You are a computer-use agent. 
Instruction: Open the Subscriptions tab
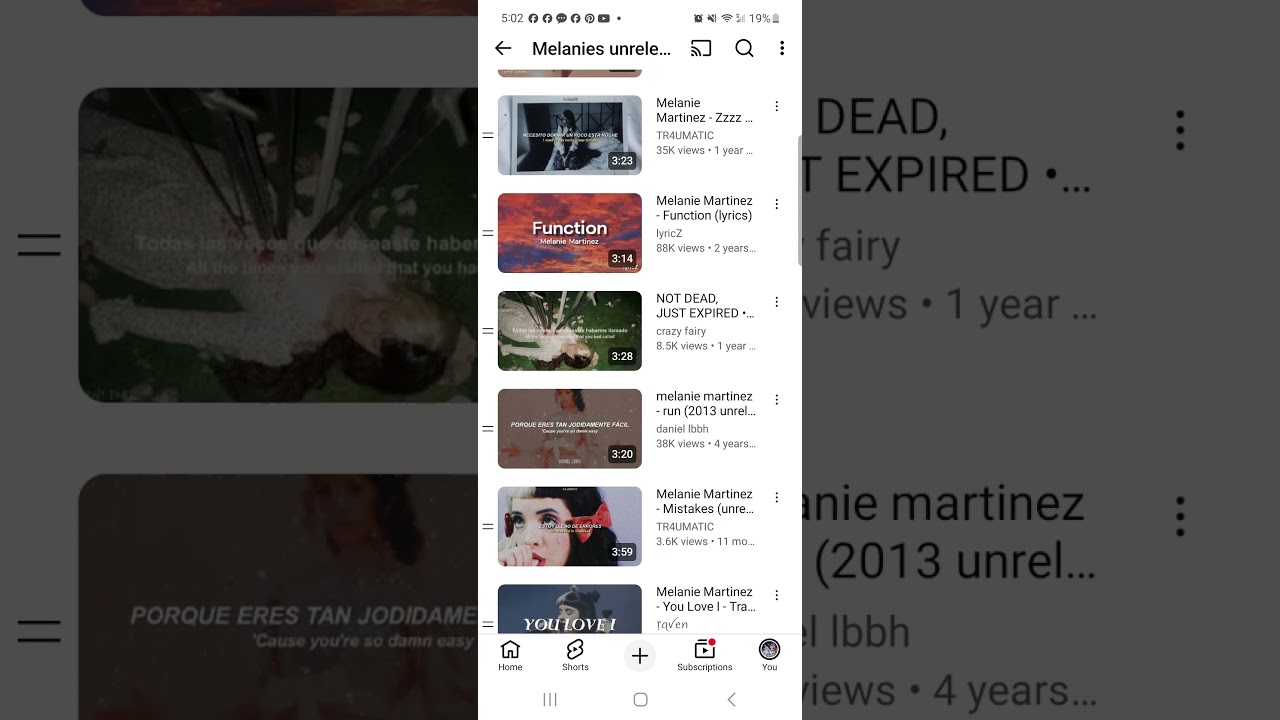pyautogui.click(x=705, y=656)
